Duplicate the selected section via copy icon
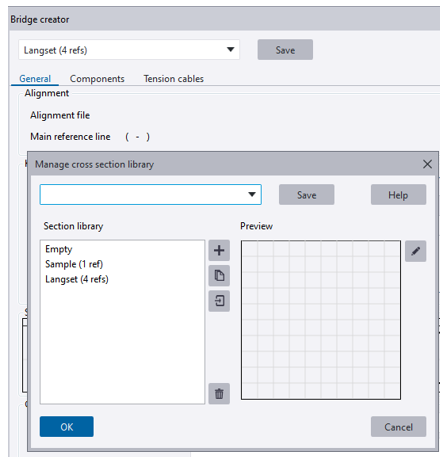 [219, 276]
